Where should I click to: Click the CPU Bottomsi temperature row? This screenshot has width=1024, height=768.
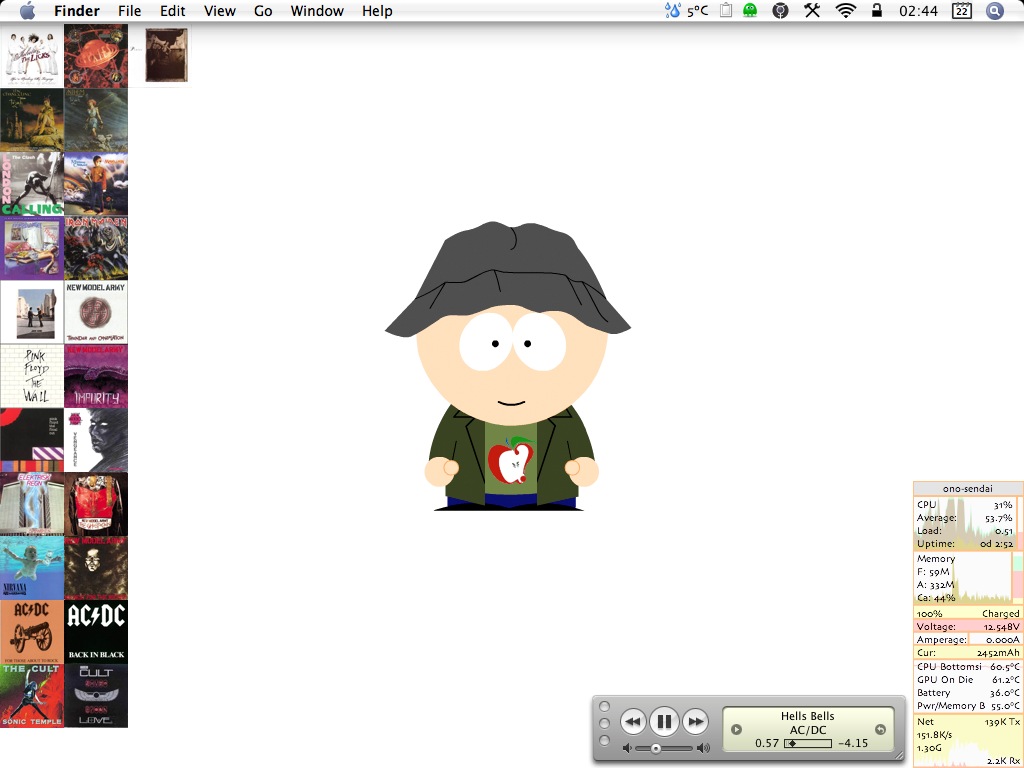968,667
